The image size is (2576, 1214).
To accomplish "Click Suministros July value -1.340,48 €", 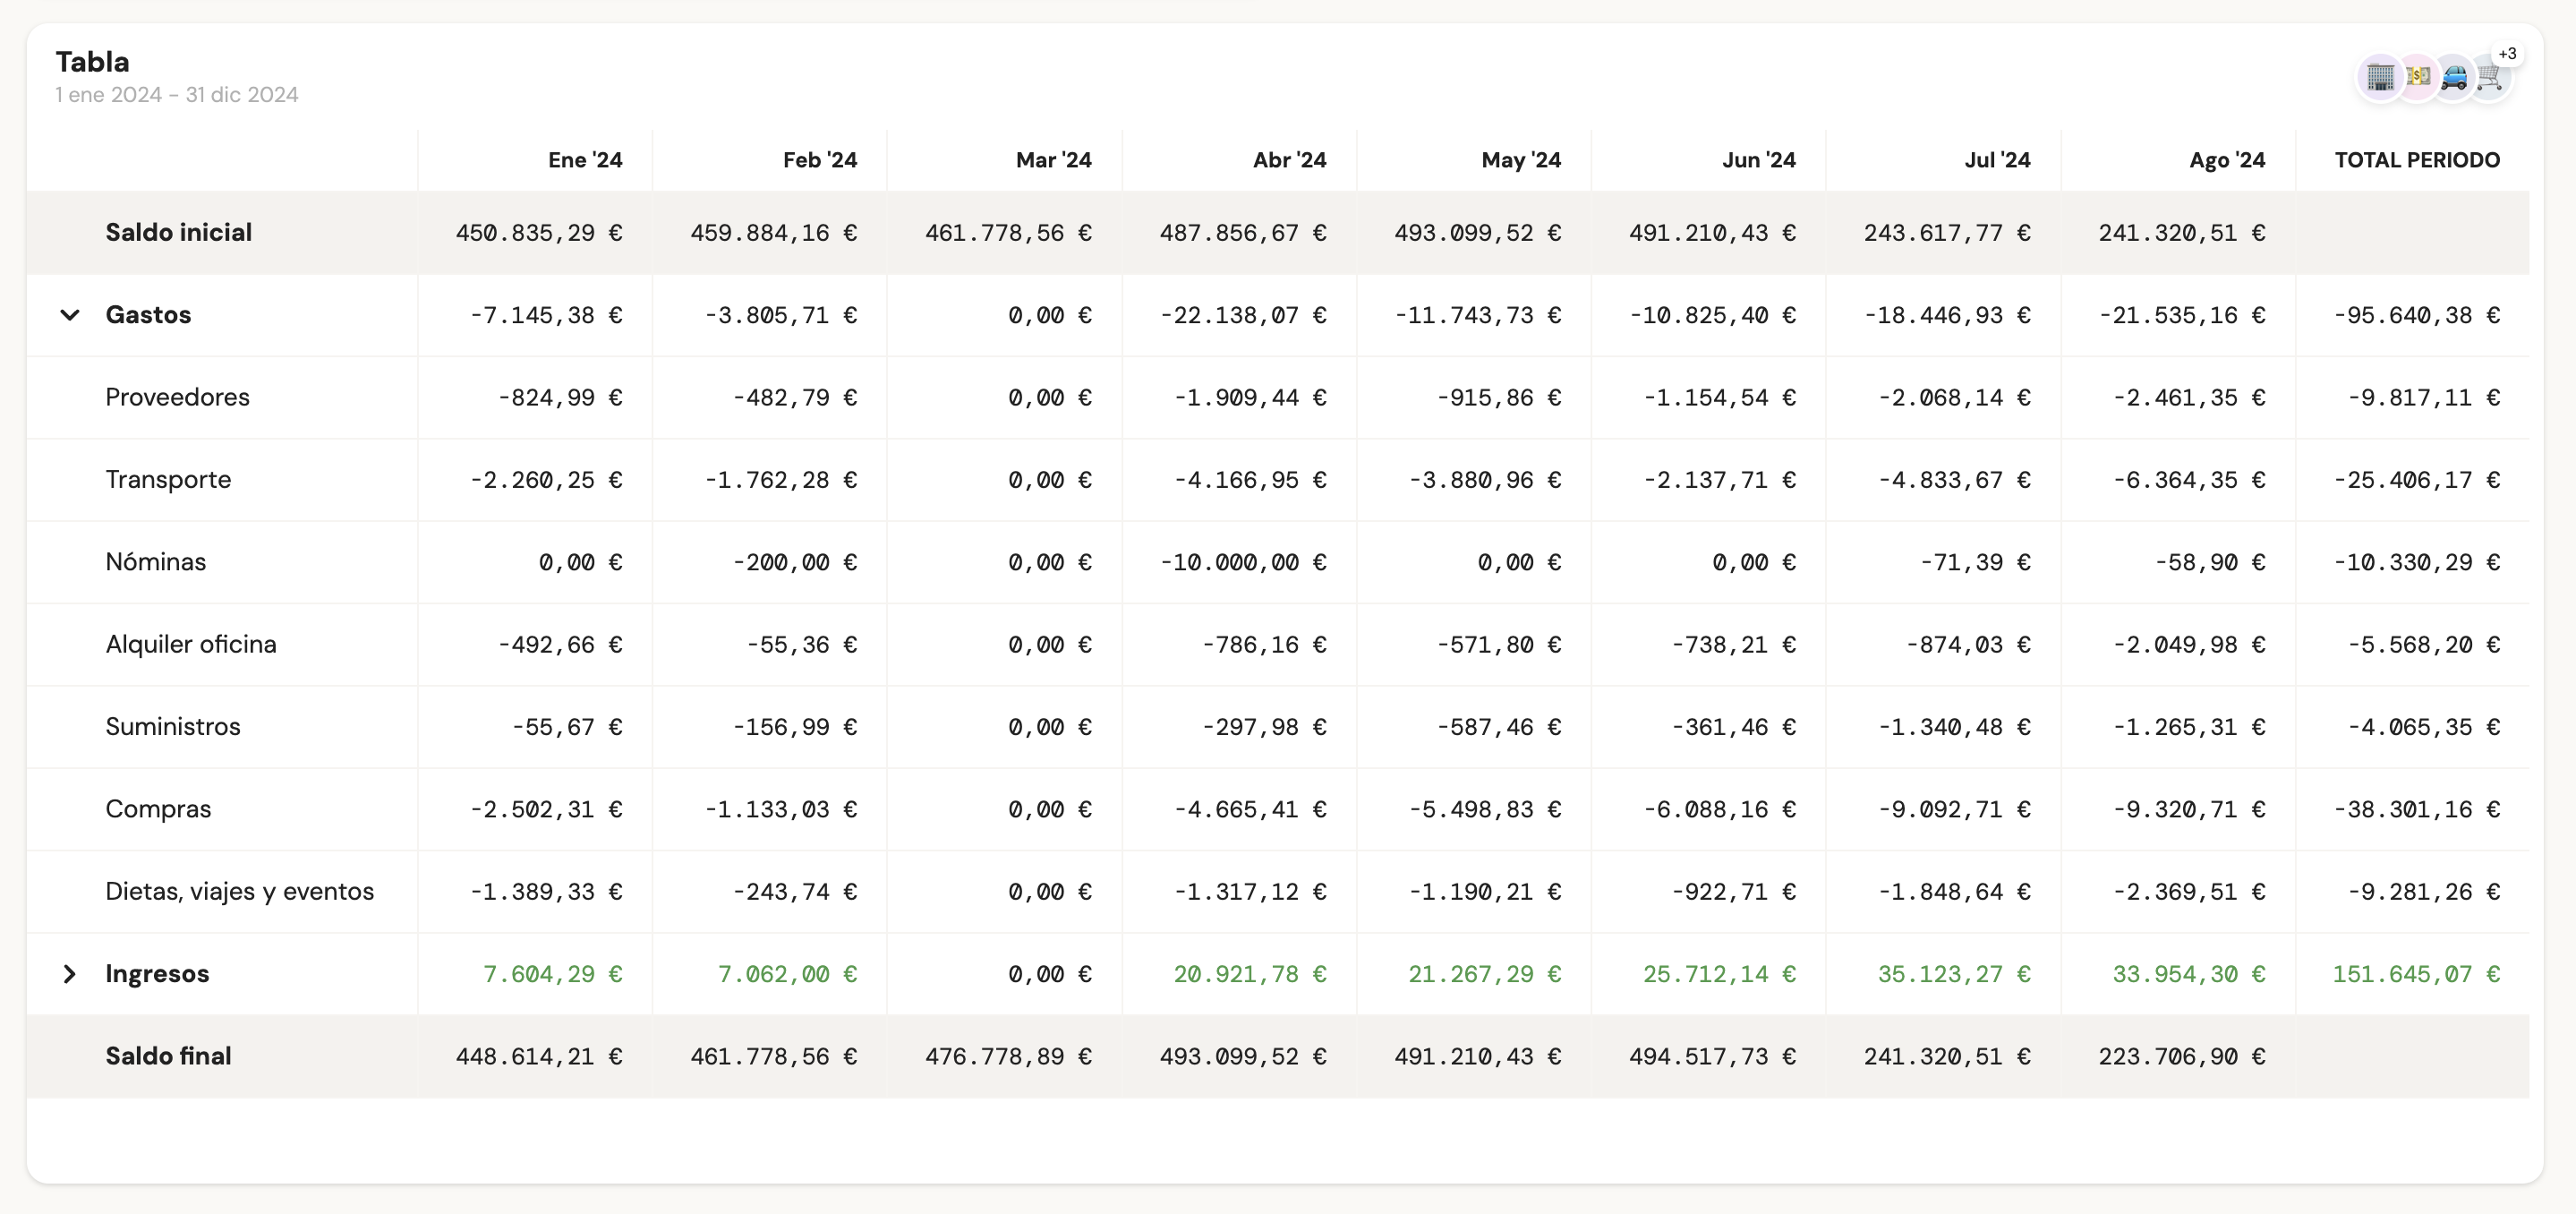I will coord(1954,727).
